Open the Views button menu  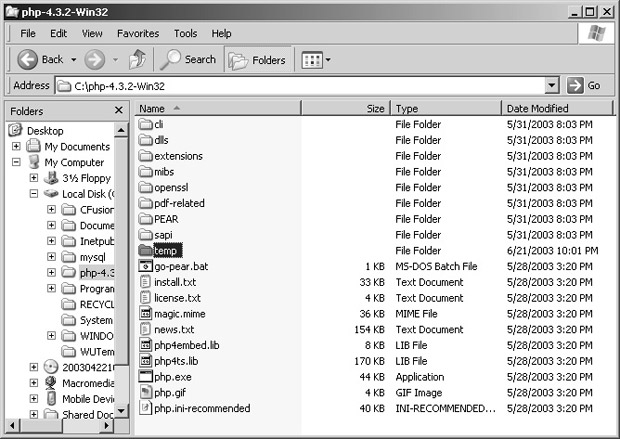coord(316,60)
